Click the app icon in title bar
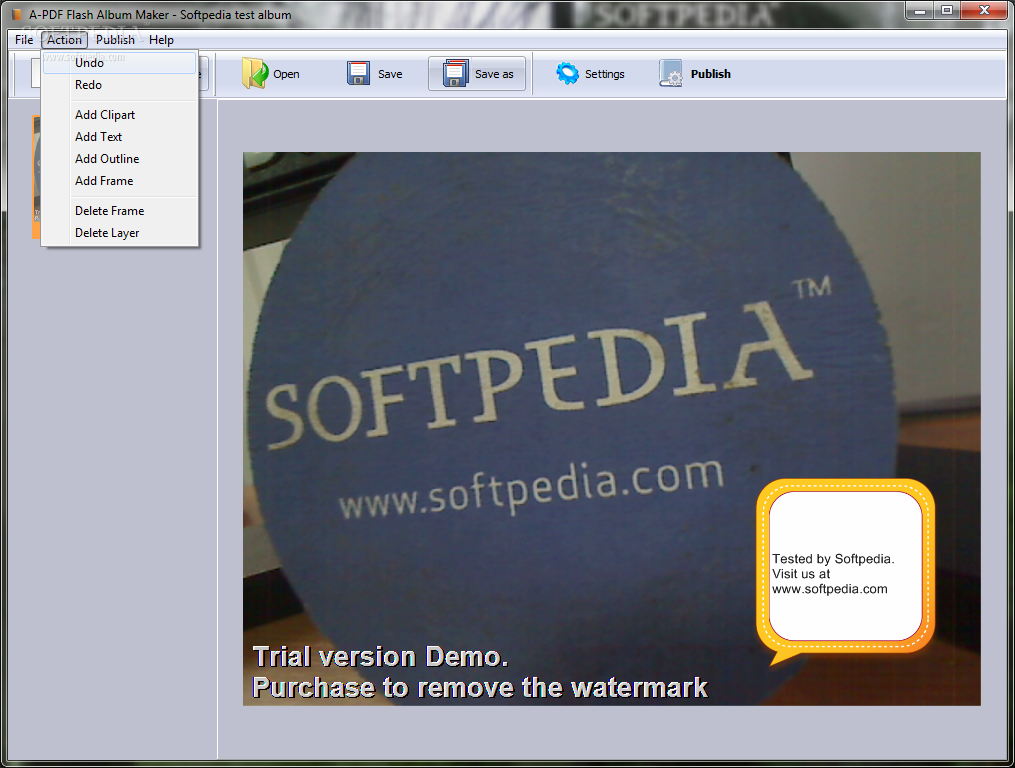The height and width of the screenshot is (768, 1015). tap(17, 14)
